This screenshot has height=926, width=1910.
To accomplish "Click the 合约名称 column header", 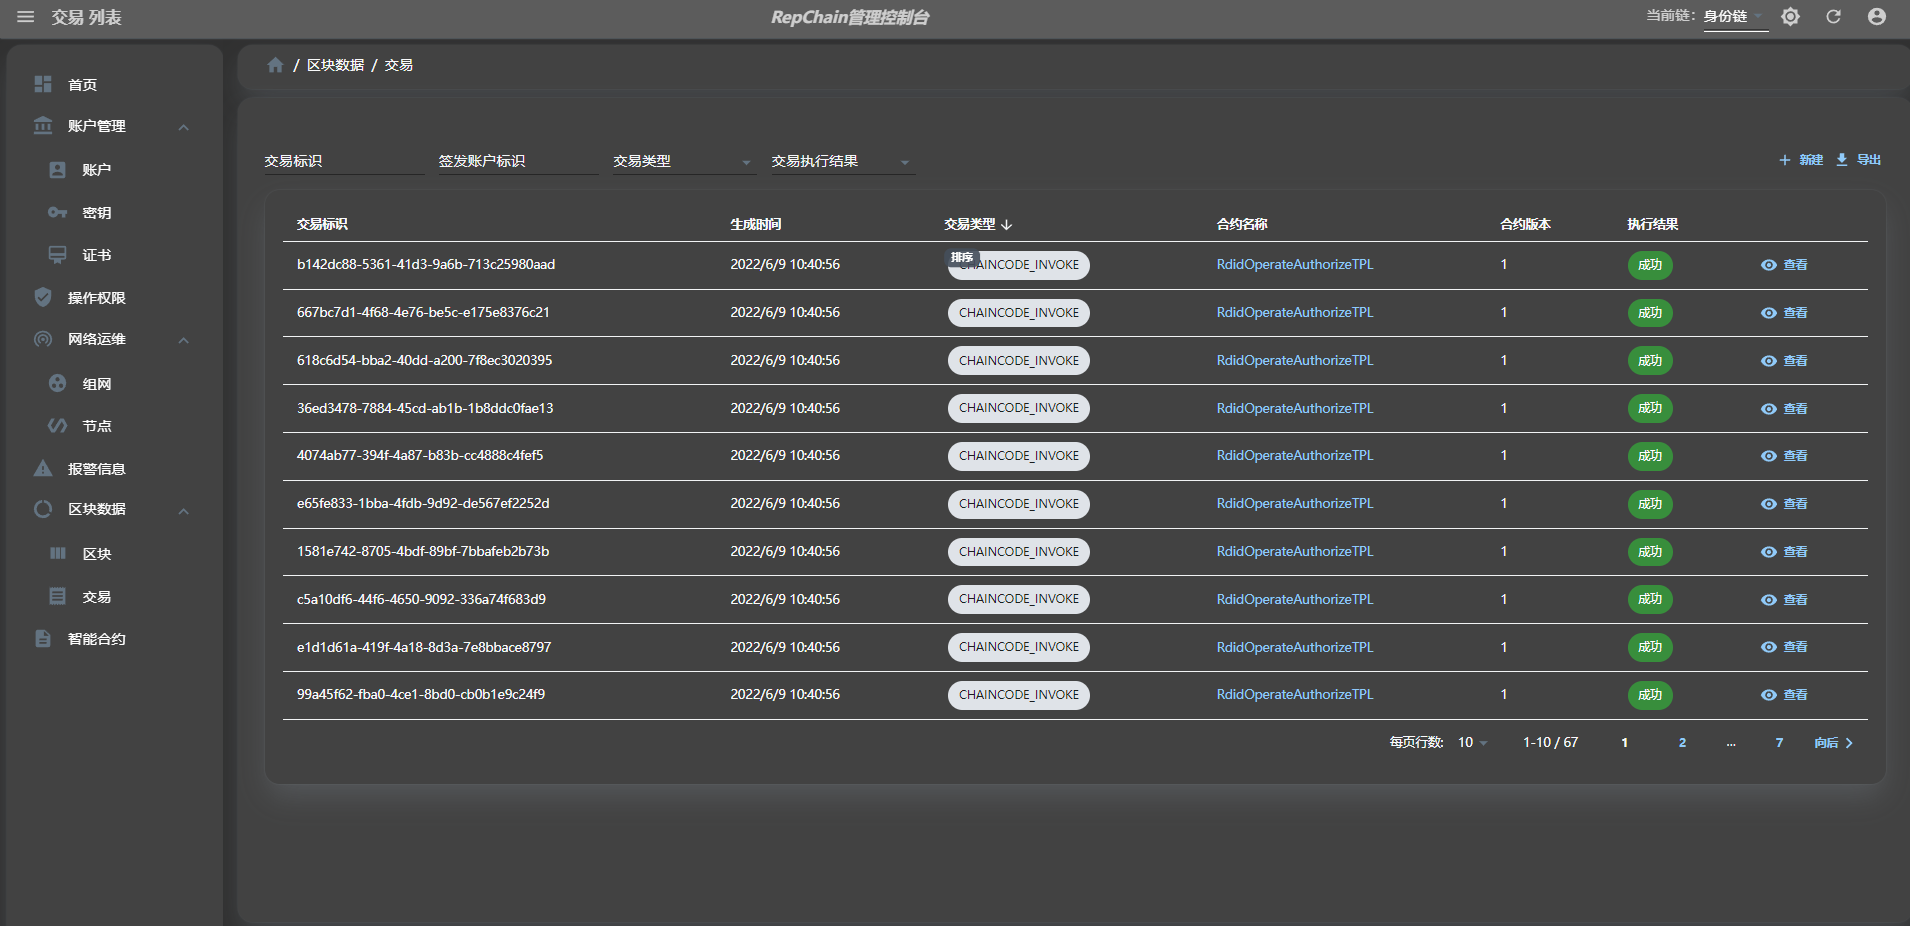I will coord(1242,224).
